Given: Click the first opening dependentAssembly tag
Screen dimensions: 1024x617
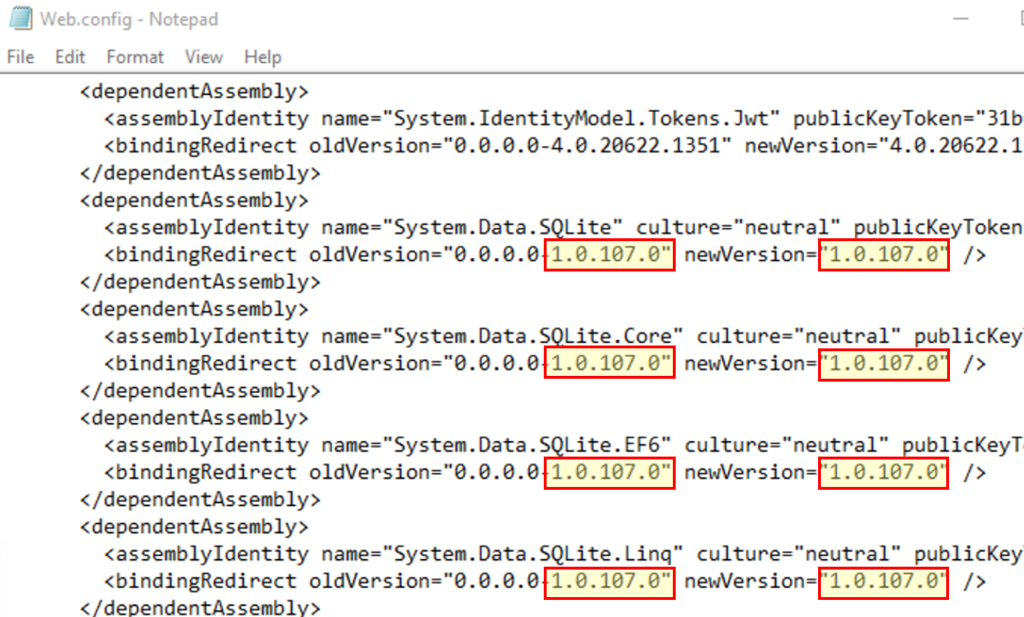Looking at the screenshot, I should 195,92.
